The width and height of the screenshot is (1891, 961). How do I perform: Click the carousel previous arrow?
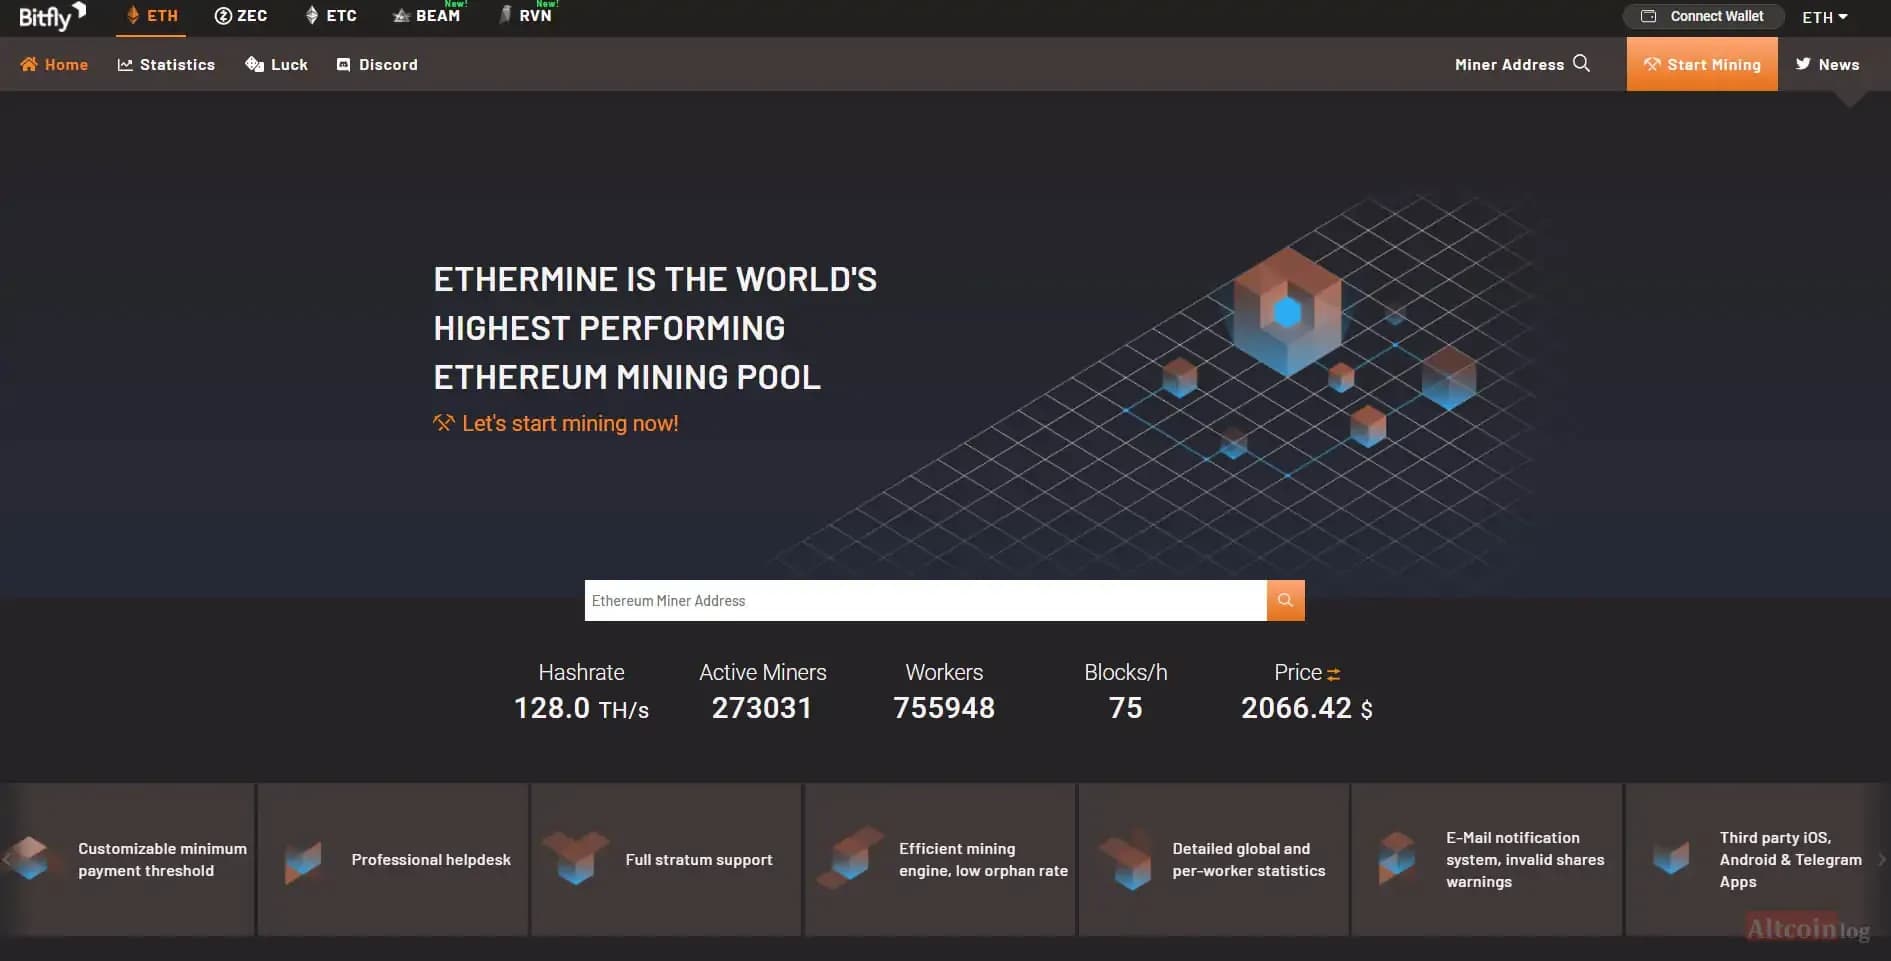click(x=7, y=859)
